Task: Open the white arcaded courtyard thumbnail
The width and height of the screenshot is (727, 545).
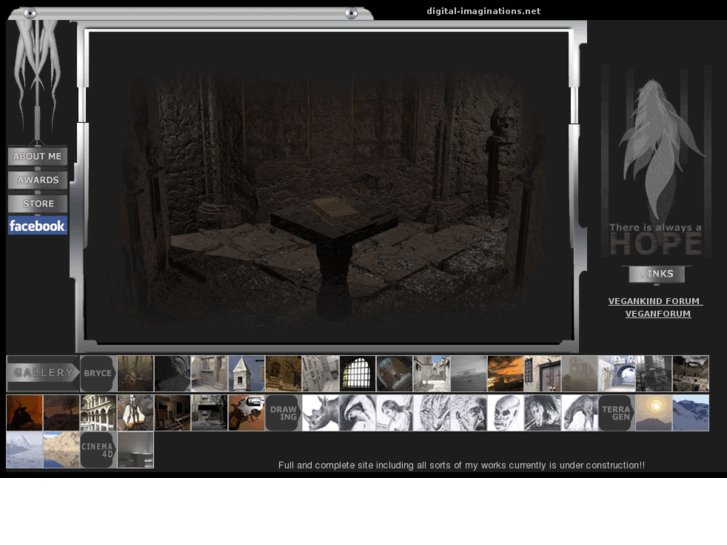Action: (98, 413)
